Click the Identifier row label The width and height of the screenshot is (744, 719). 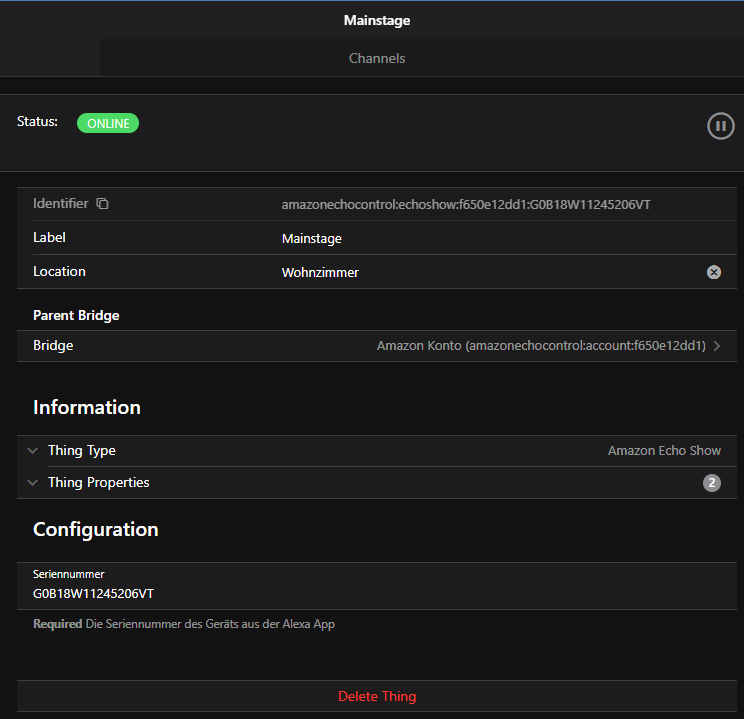[60, 204]
